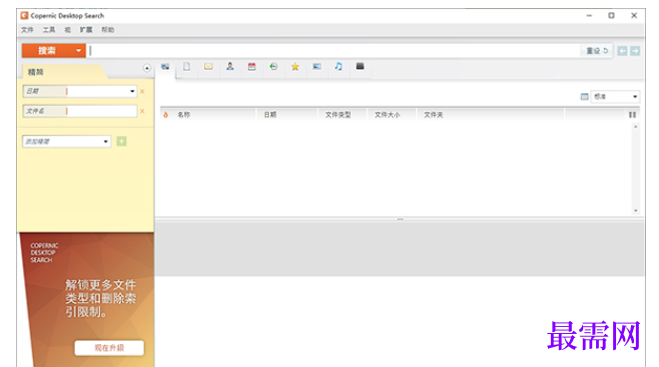Open the 扩展 menu
Screen dimensions: 659x367
click(86, 30)
